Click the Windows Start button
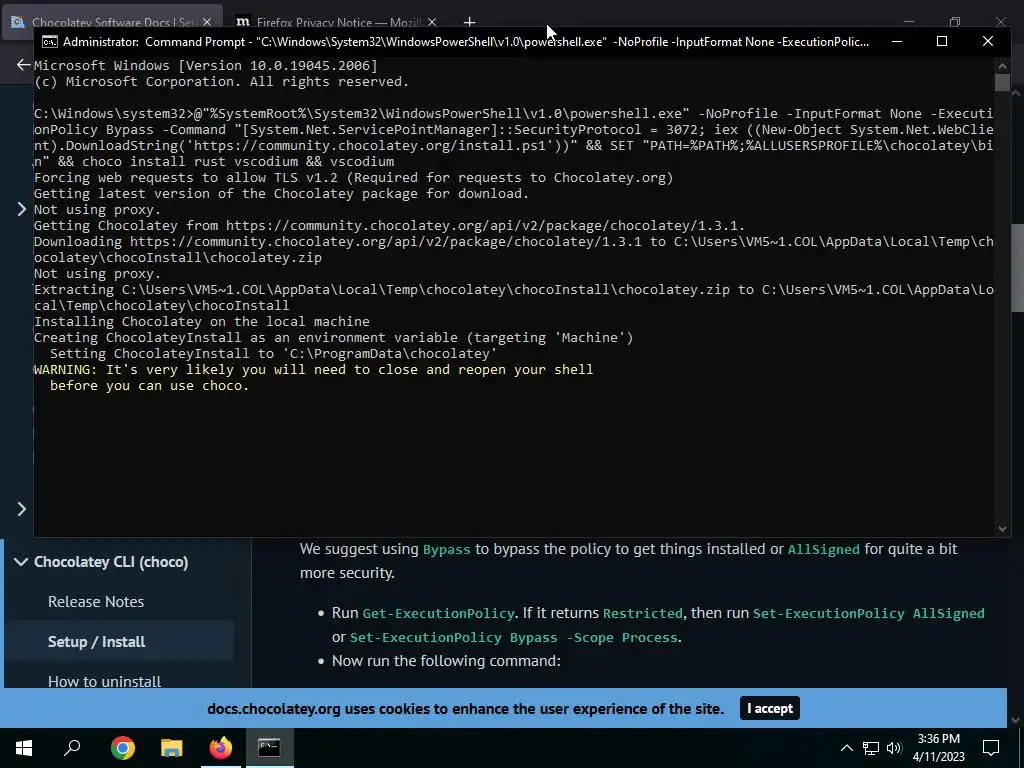Screen dimensions: 1024x768 point(24,748)
